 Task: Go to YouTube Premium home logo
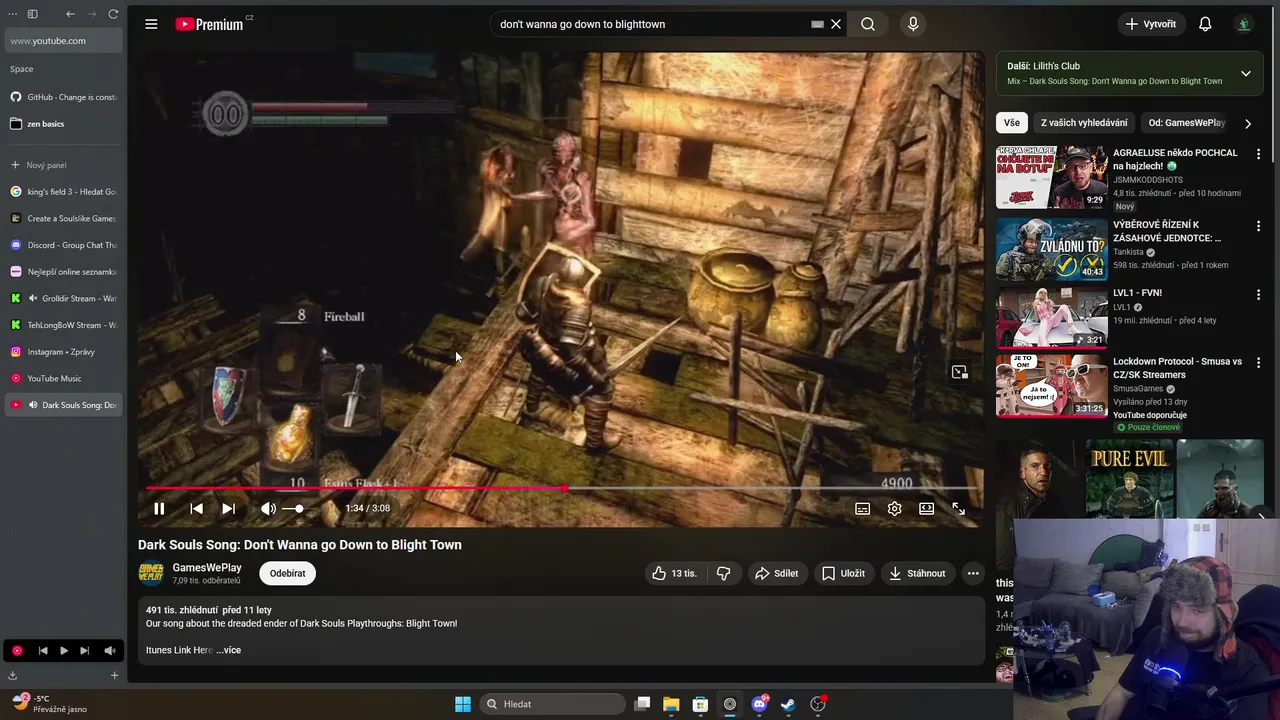(210, 24)
